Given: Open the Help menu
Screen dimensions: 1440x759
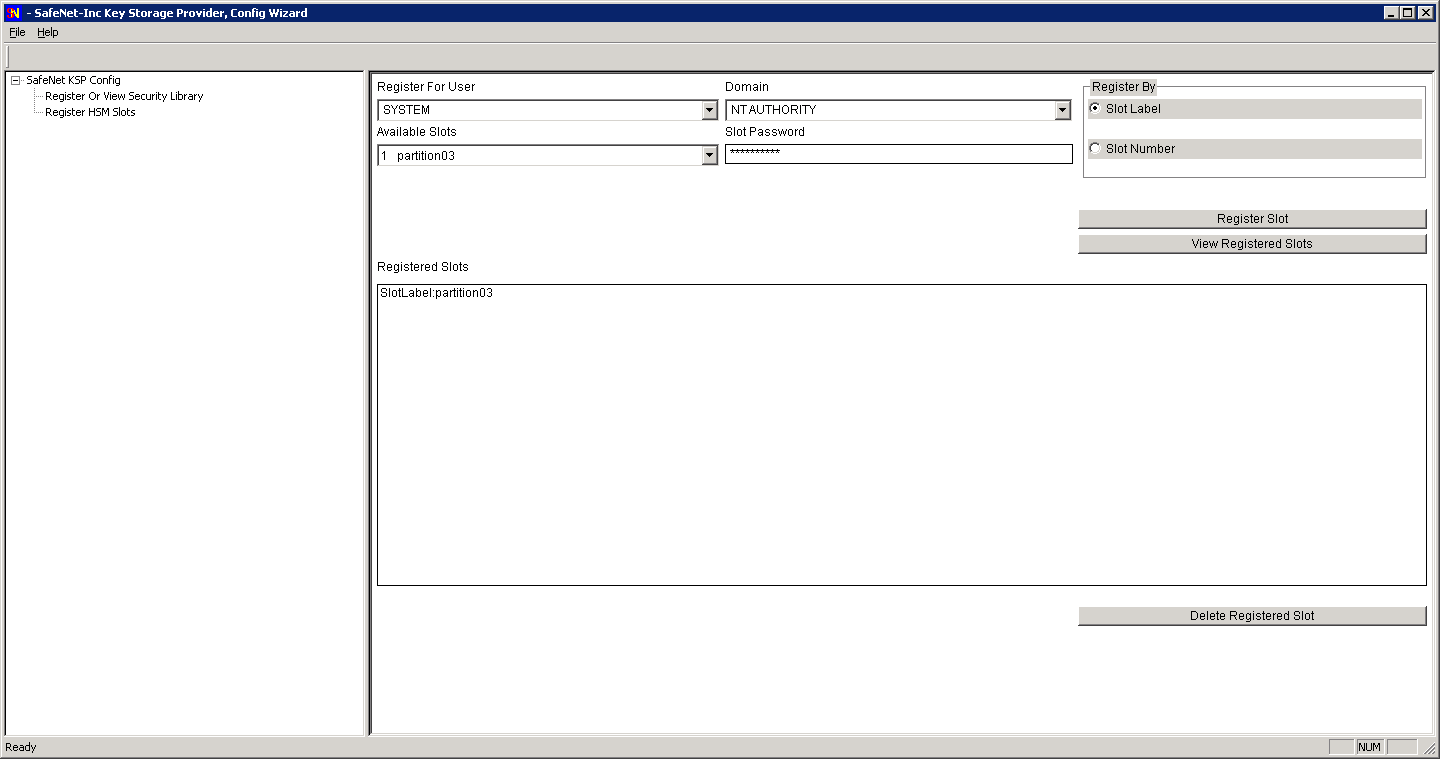Looking at the screenshot, I should click(x=48, y=32).
